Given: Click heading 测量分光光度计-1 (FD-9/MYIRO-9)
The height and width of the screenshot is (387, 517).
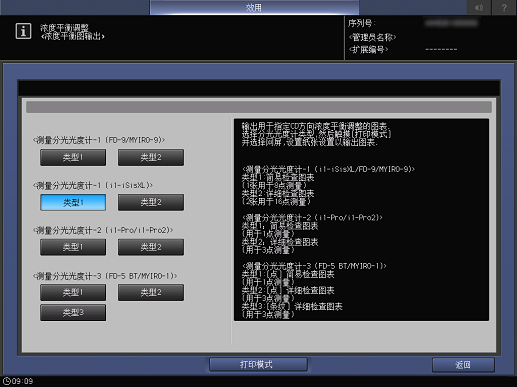Looking at the screenshot, I should pos(99,140).
